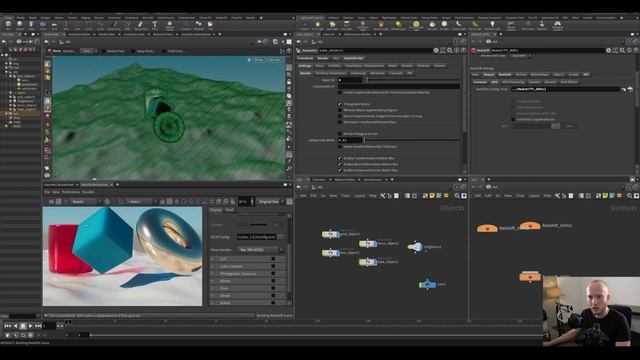Jump to last frame in playbar
Viewport: 640px width, 360px height.
[x=38, y=326]
